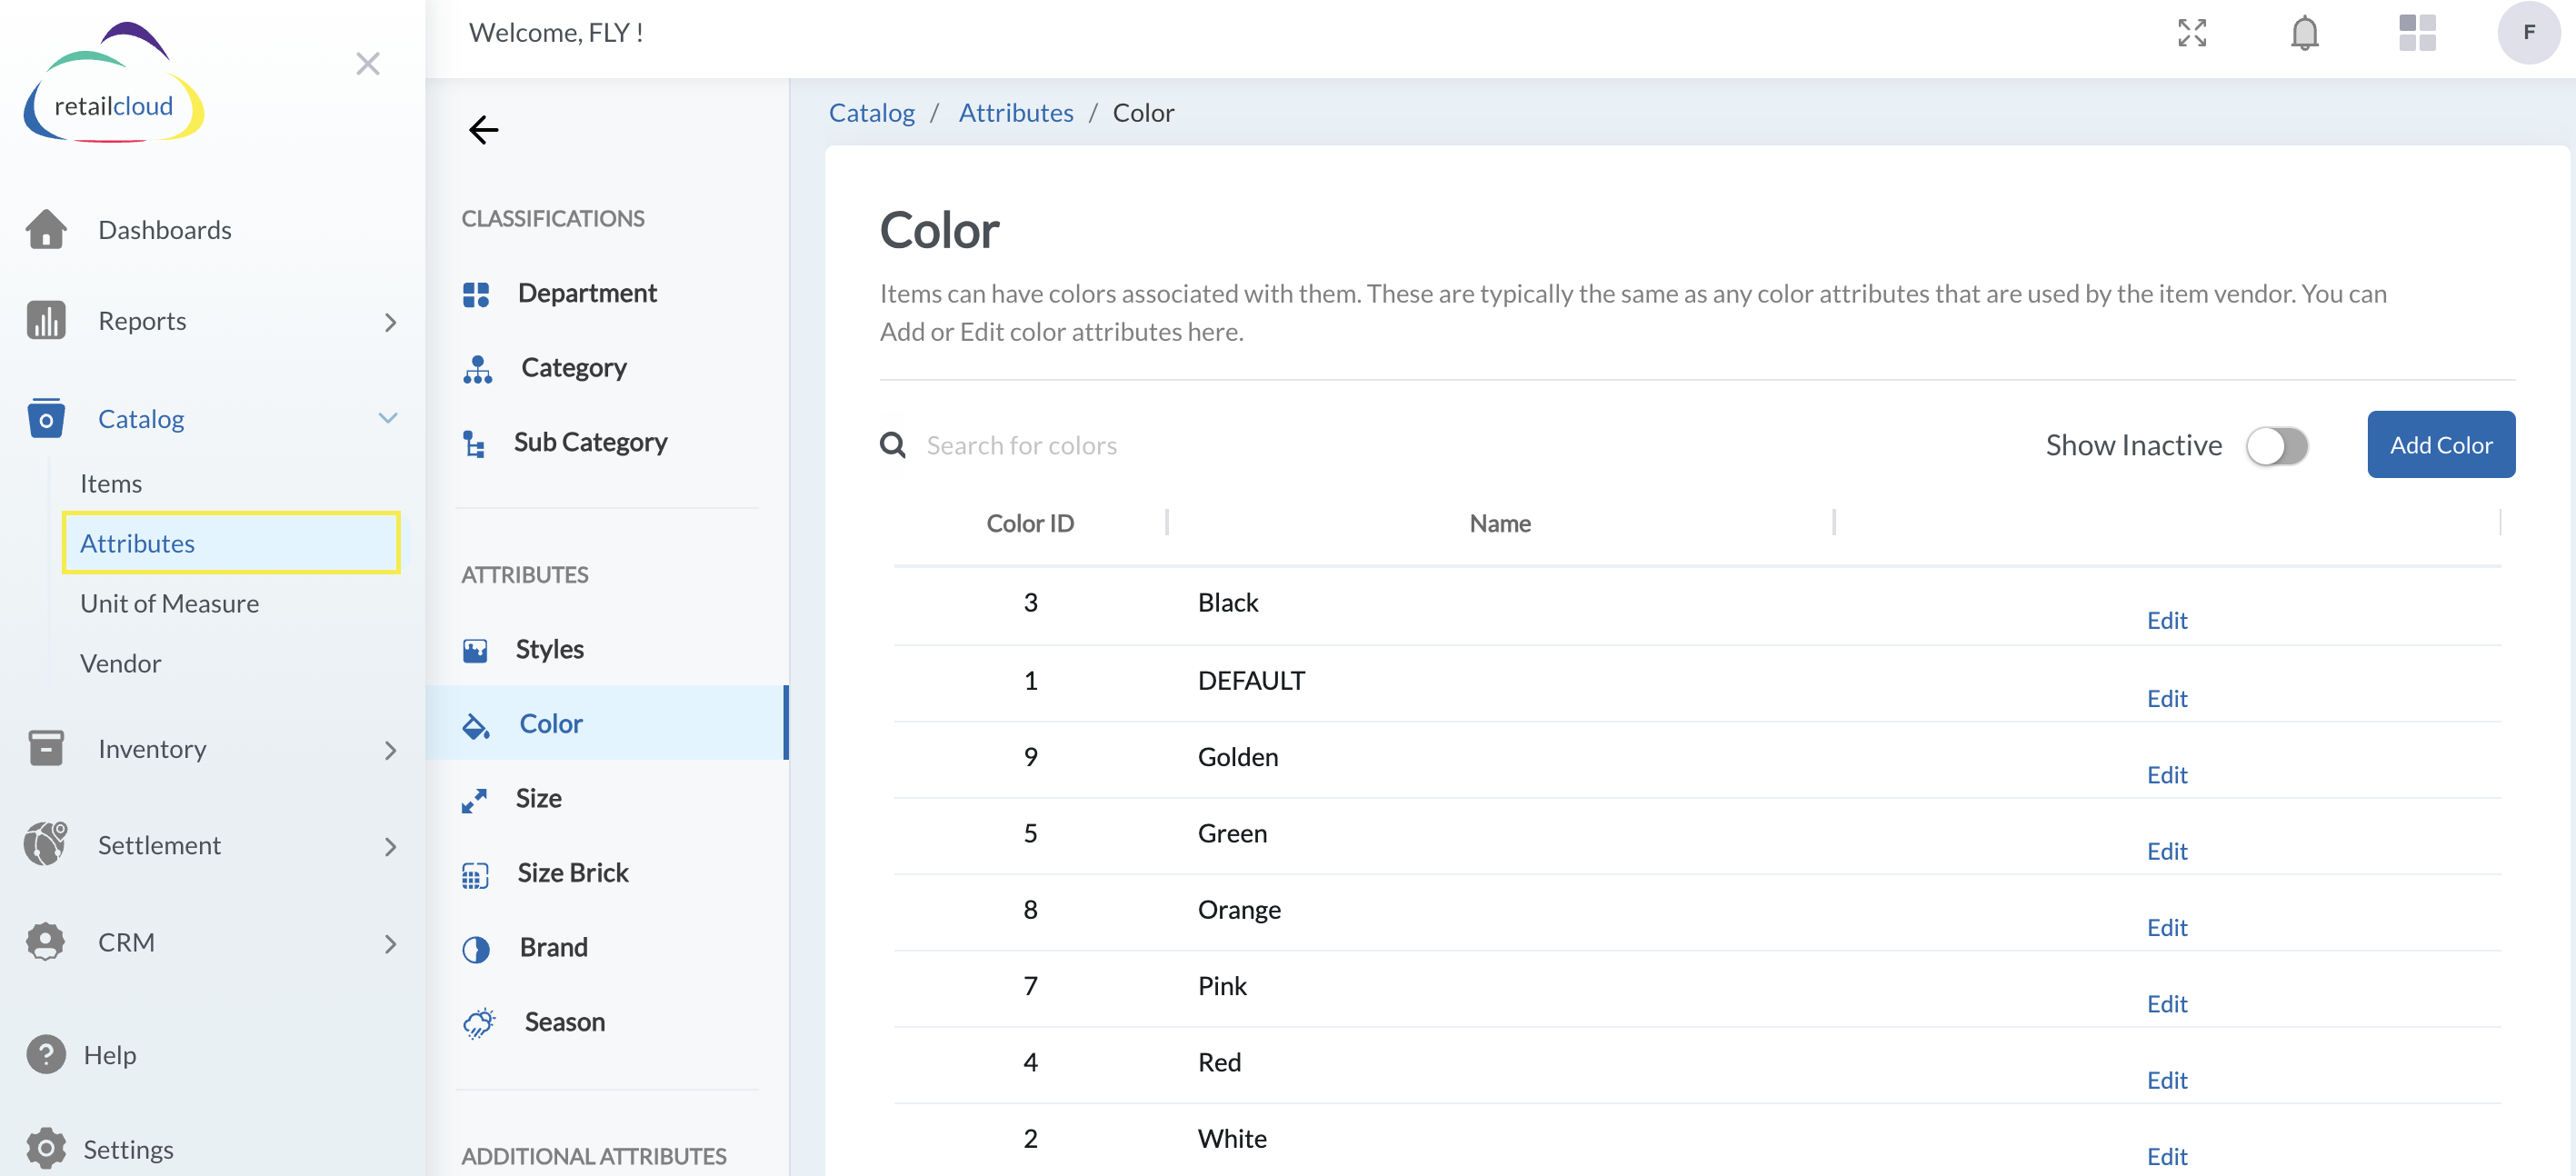
Task: Click the Inventory box icon
Action: [46, 748]
